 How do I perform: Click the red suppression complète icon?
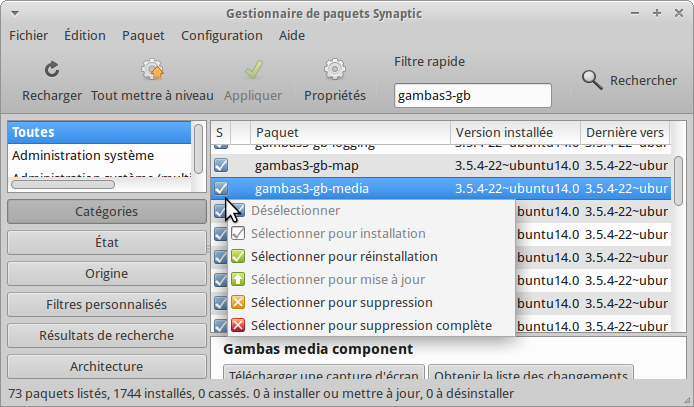click(x=238, y=326)
